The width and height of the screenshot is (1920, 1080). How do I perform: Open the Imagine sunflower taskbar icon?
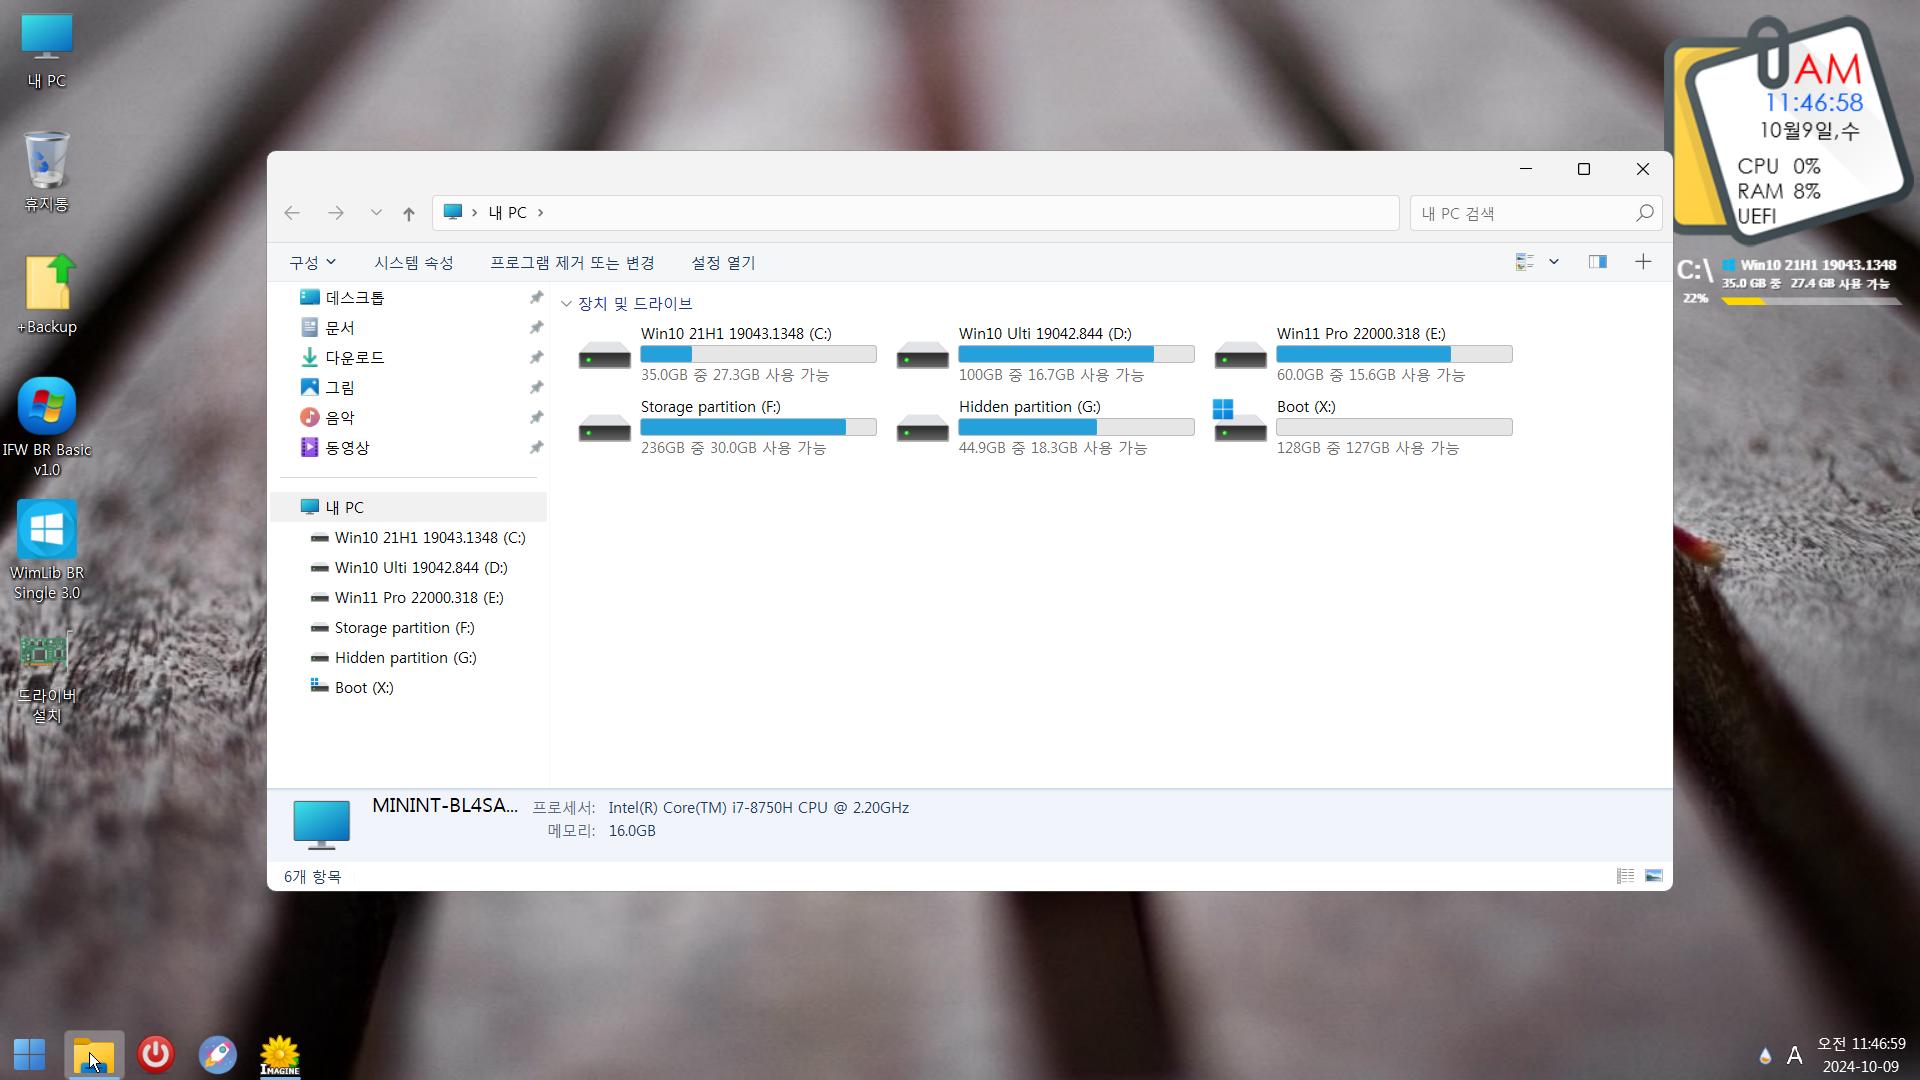[280, 1055]
